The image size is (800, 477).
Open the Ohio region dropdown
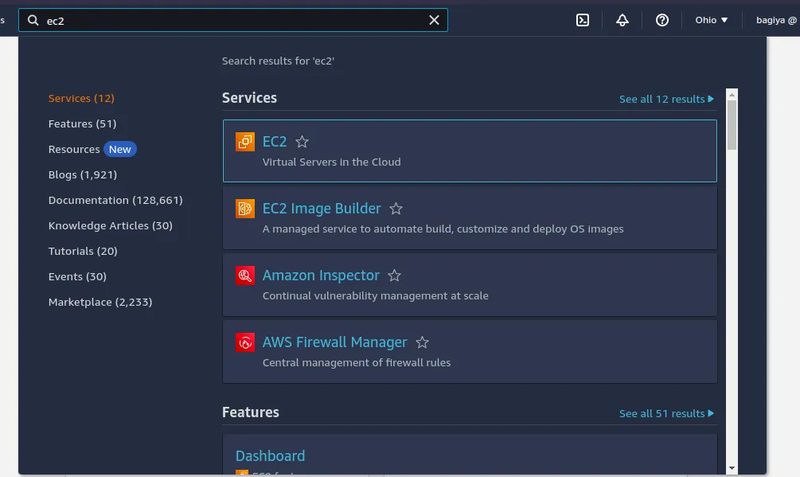click(x=711, y=20)
